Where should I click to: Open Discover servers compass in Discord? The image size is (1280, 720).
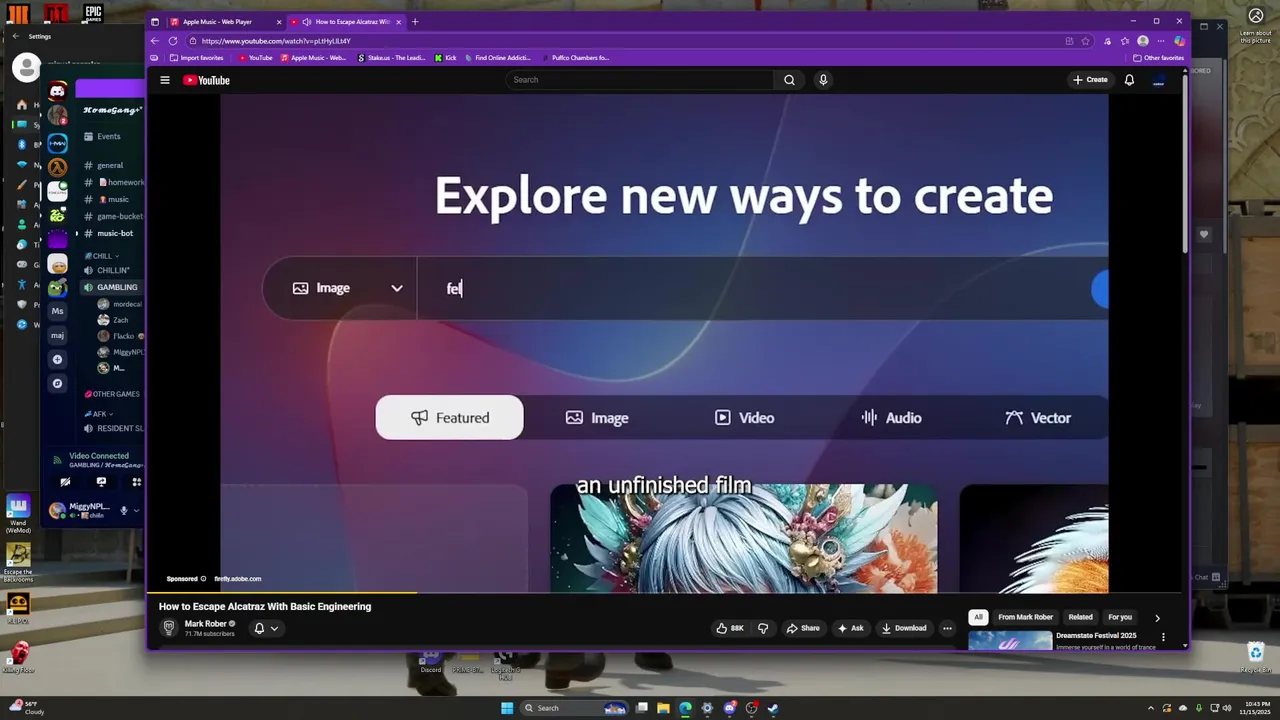58,383
